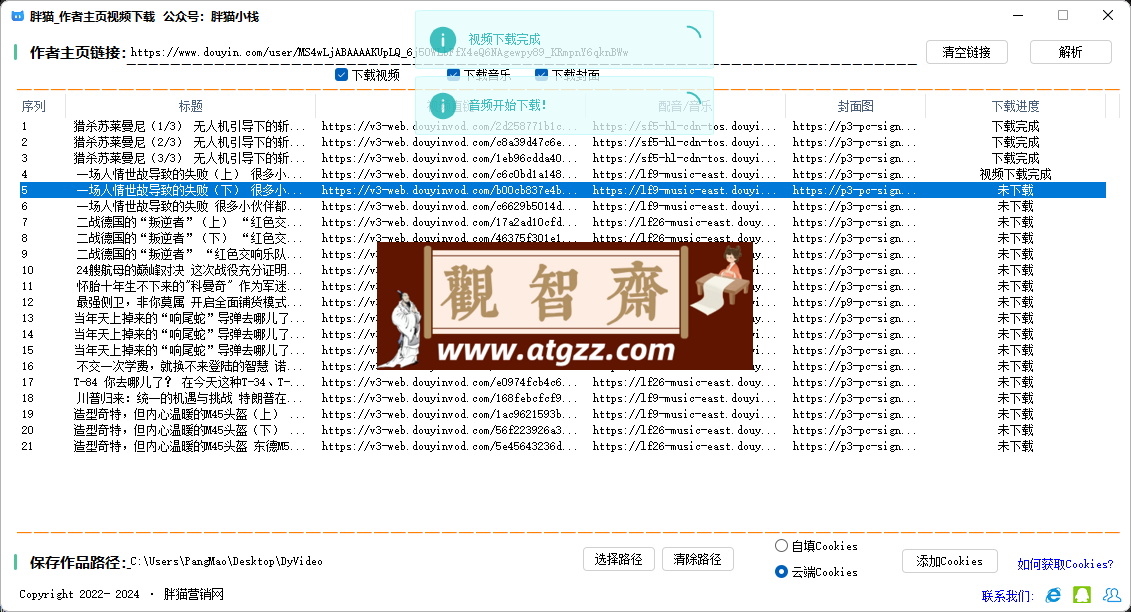Click the blue cat app icon in title bar
Screen dimensions: 1131x612
(17, 16)
